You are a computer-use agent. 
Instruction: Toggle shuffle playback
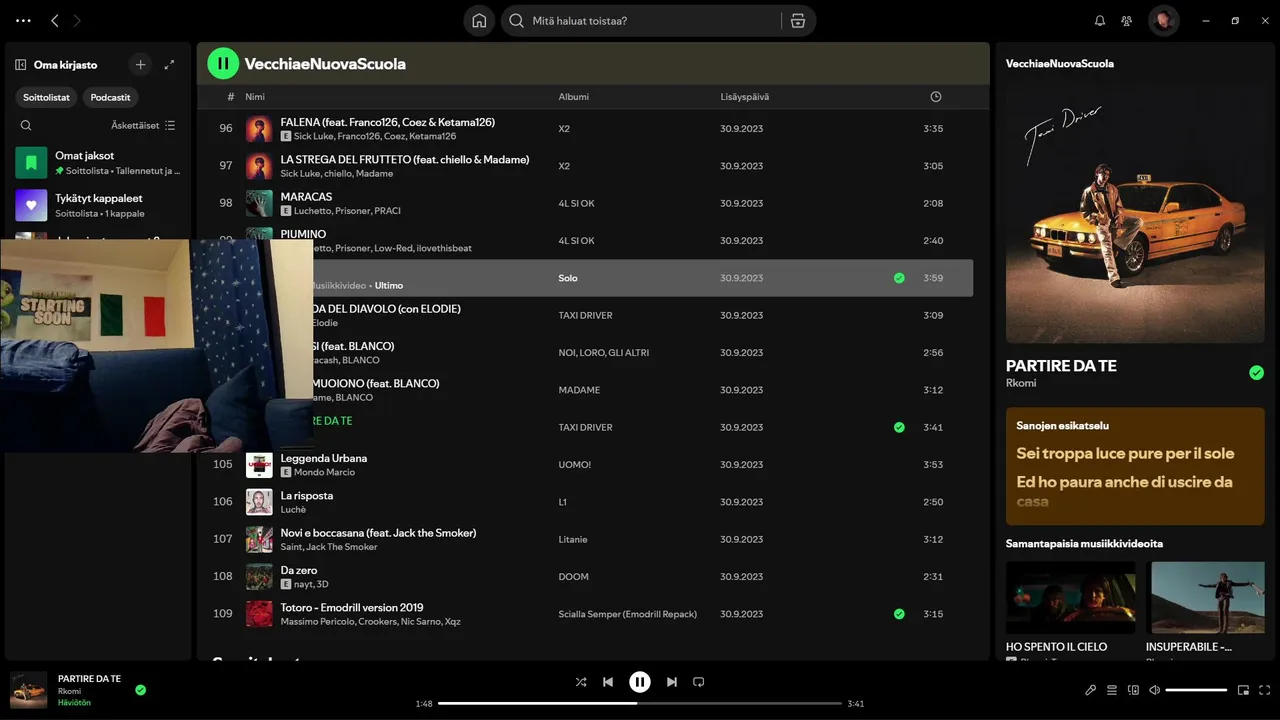coord(581,682)
